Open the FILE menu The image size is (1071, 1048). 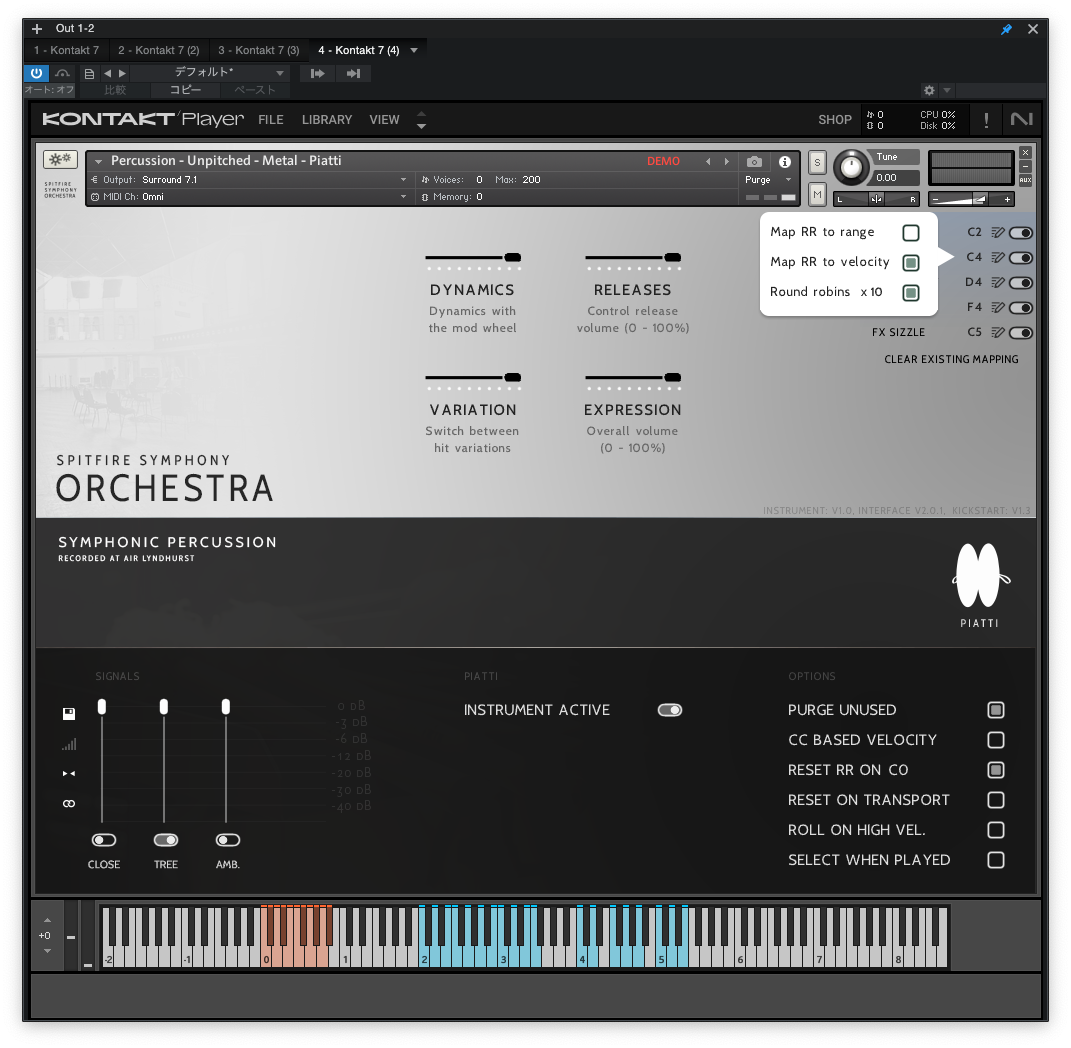coord(270,120)
